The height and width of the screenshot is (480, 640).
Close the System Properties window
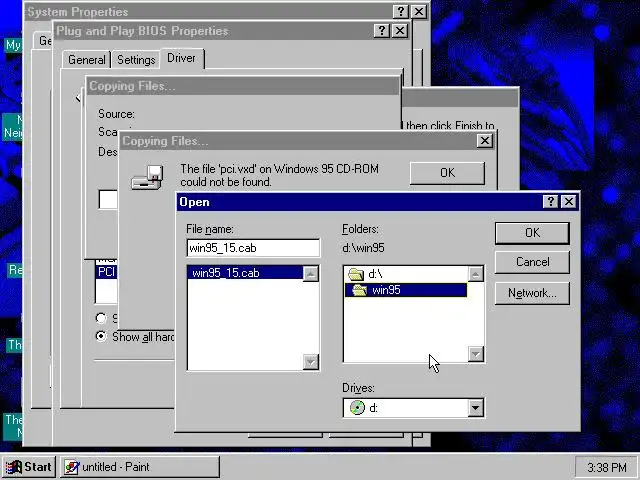[419, 11]
